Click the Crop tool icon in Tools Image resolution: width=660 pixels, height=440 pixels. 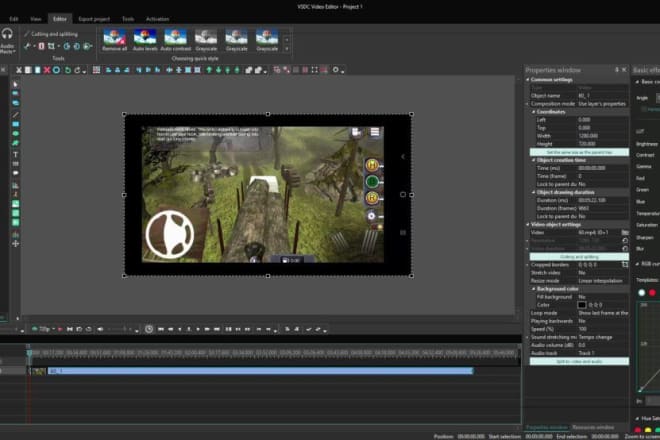click(x=51, y=46)
